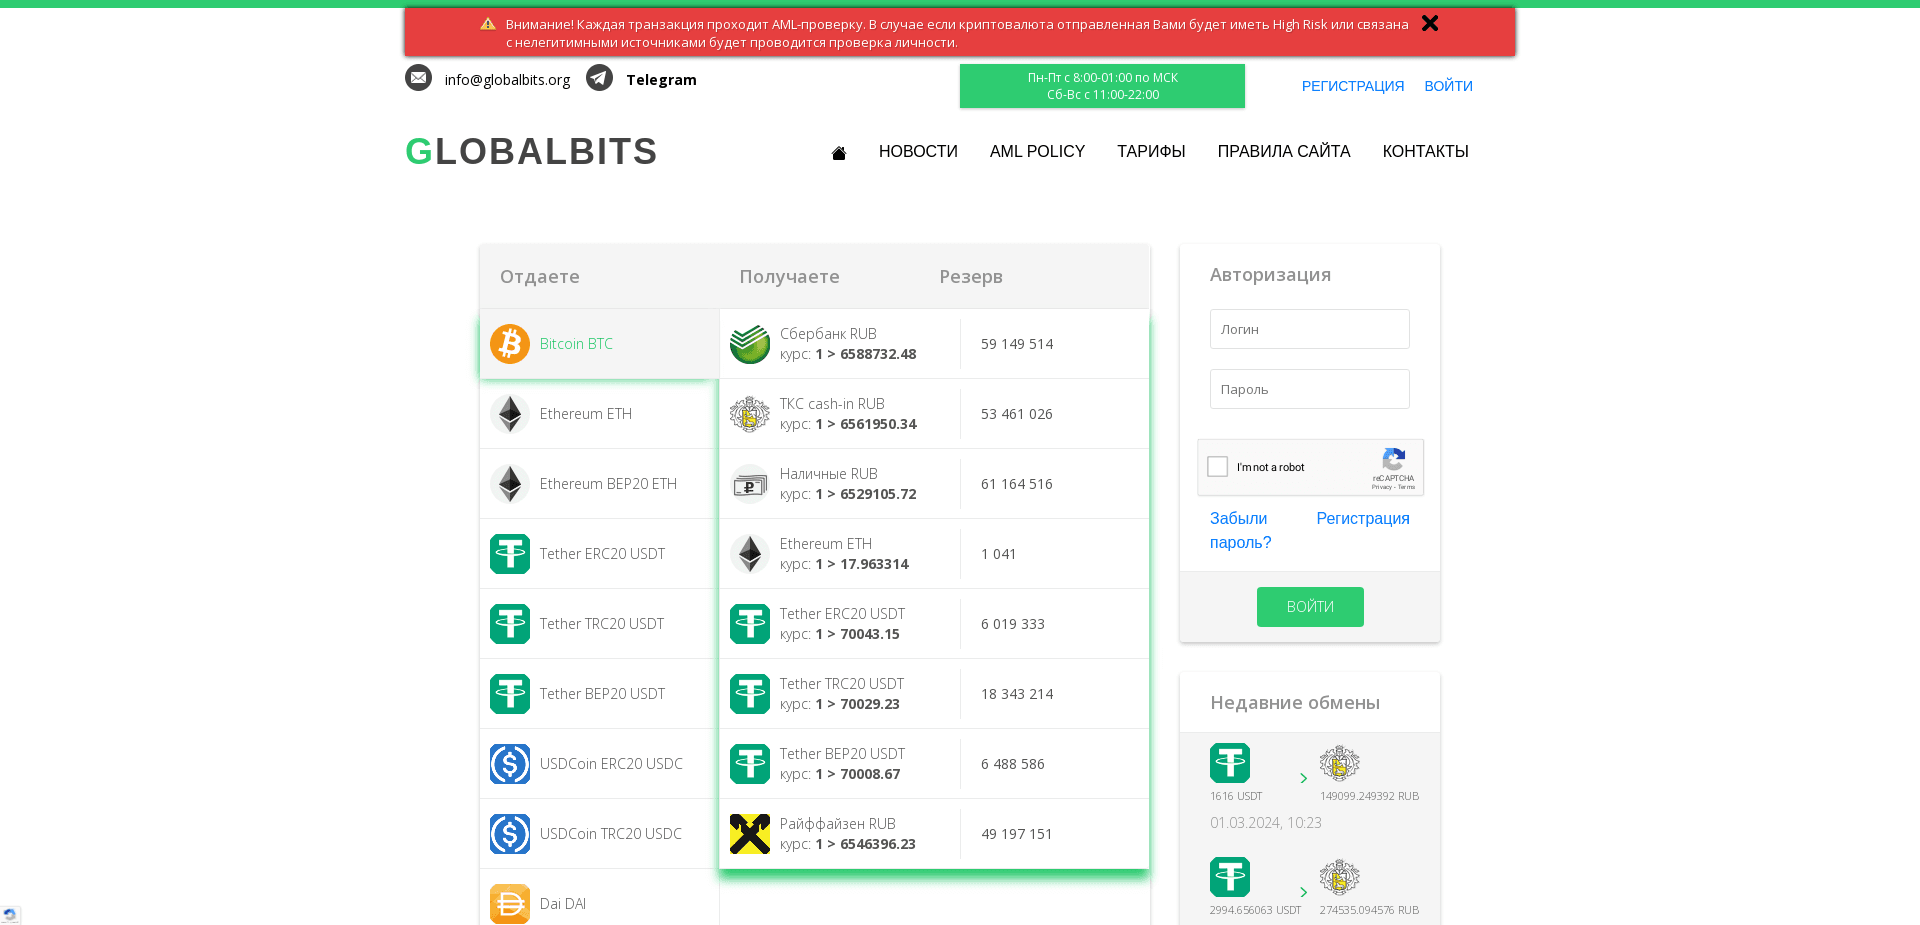Open the Забыли пароль link

1239,530
